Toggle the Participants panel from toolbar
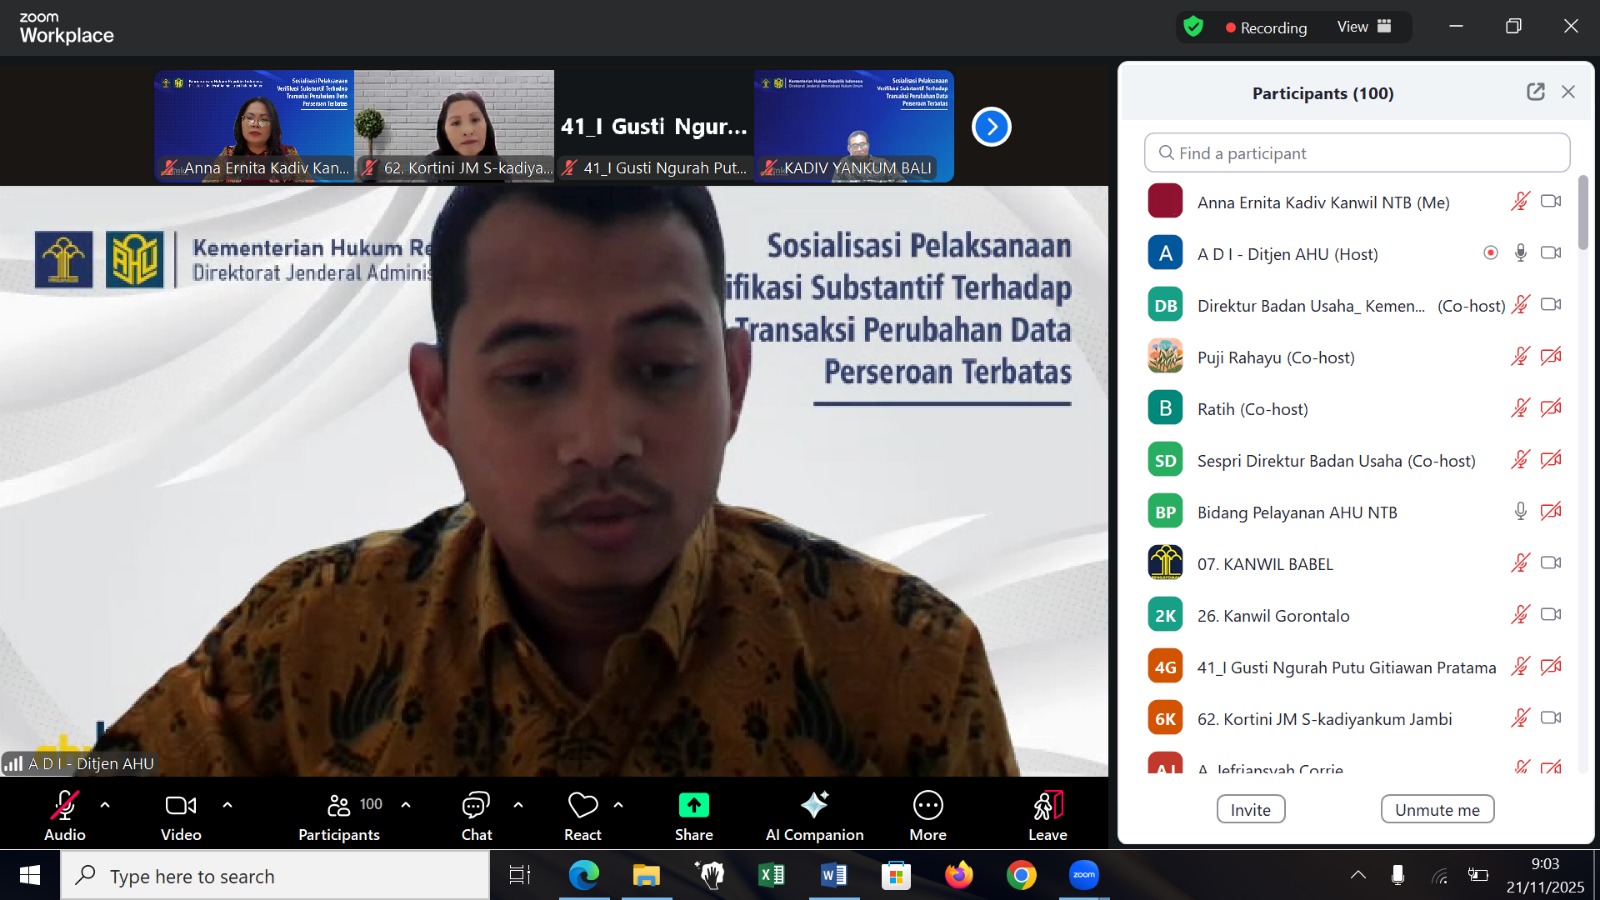1600x900 pixels. (x=340, y=806)
